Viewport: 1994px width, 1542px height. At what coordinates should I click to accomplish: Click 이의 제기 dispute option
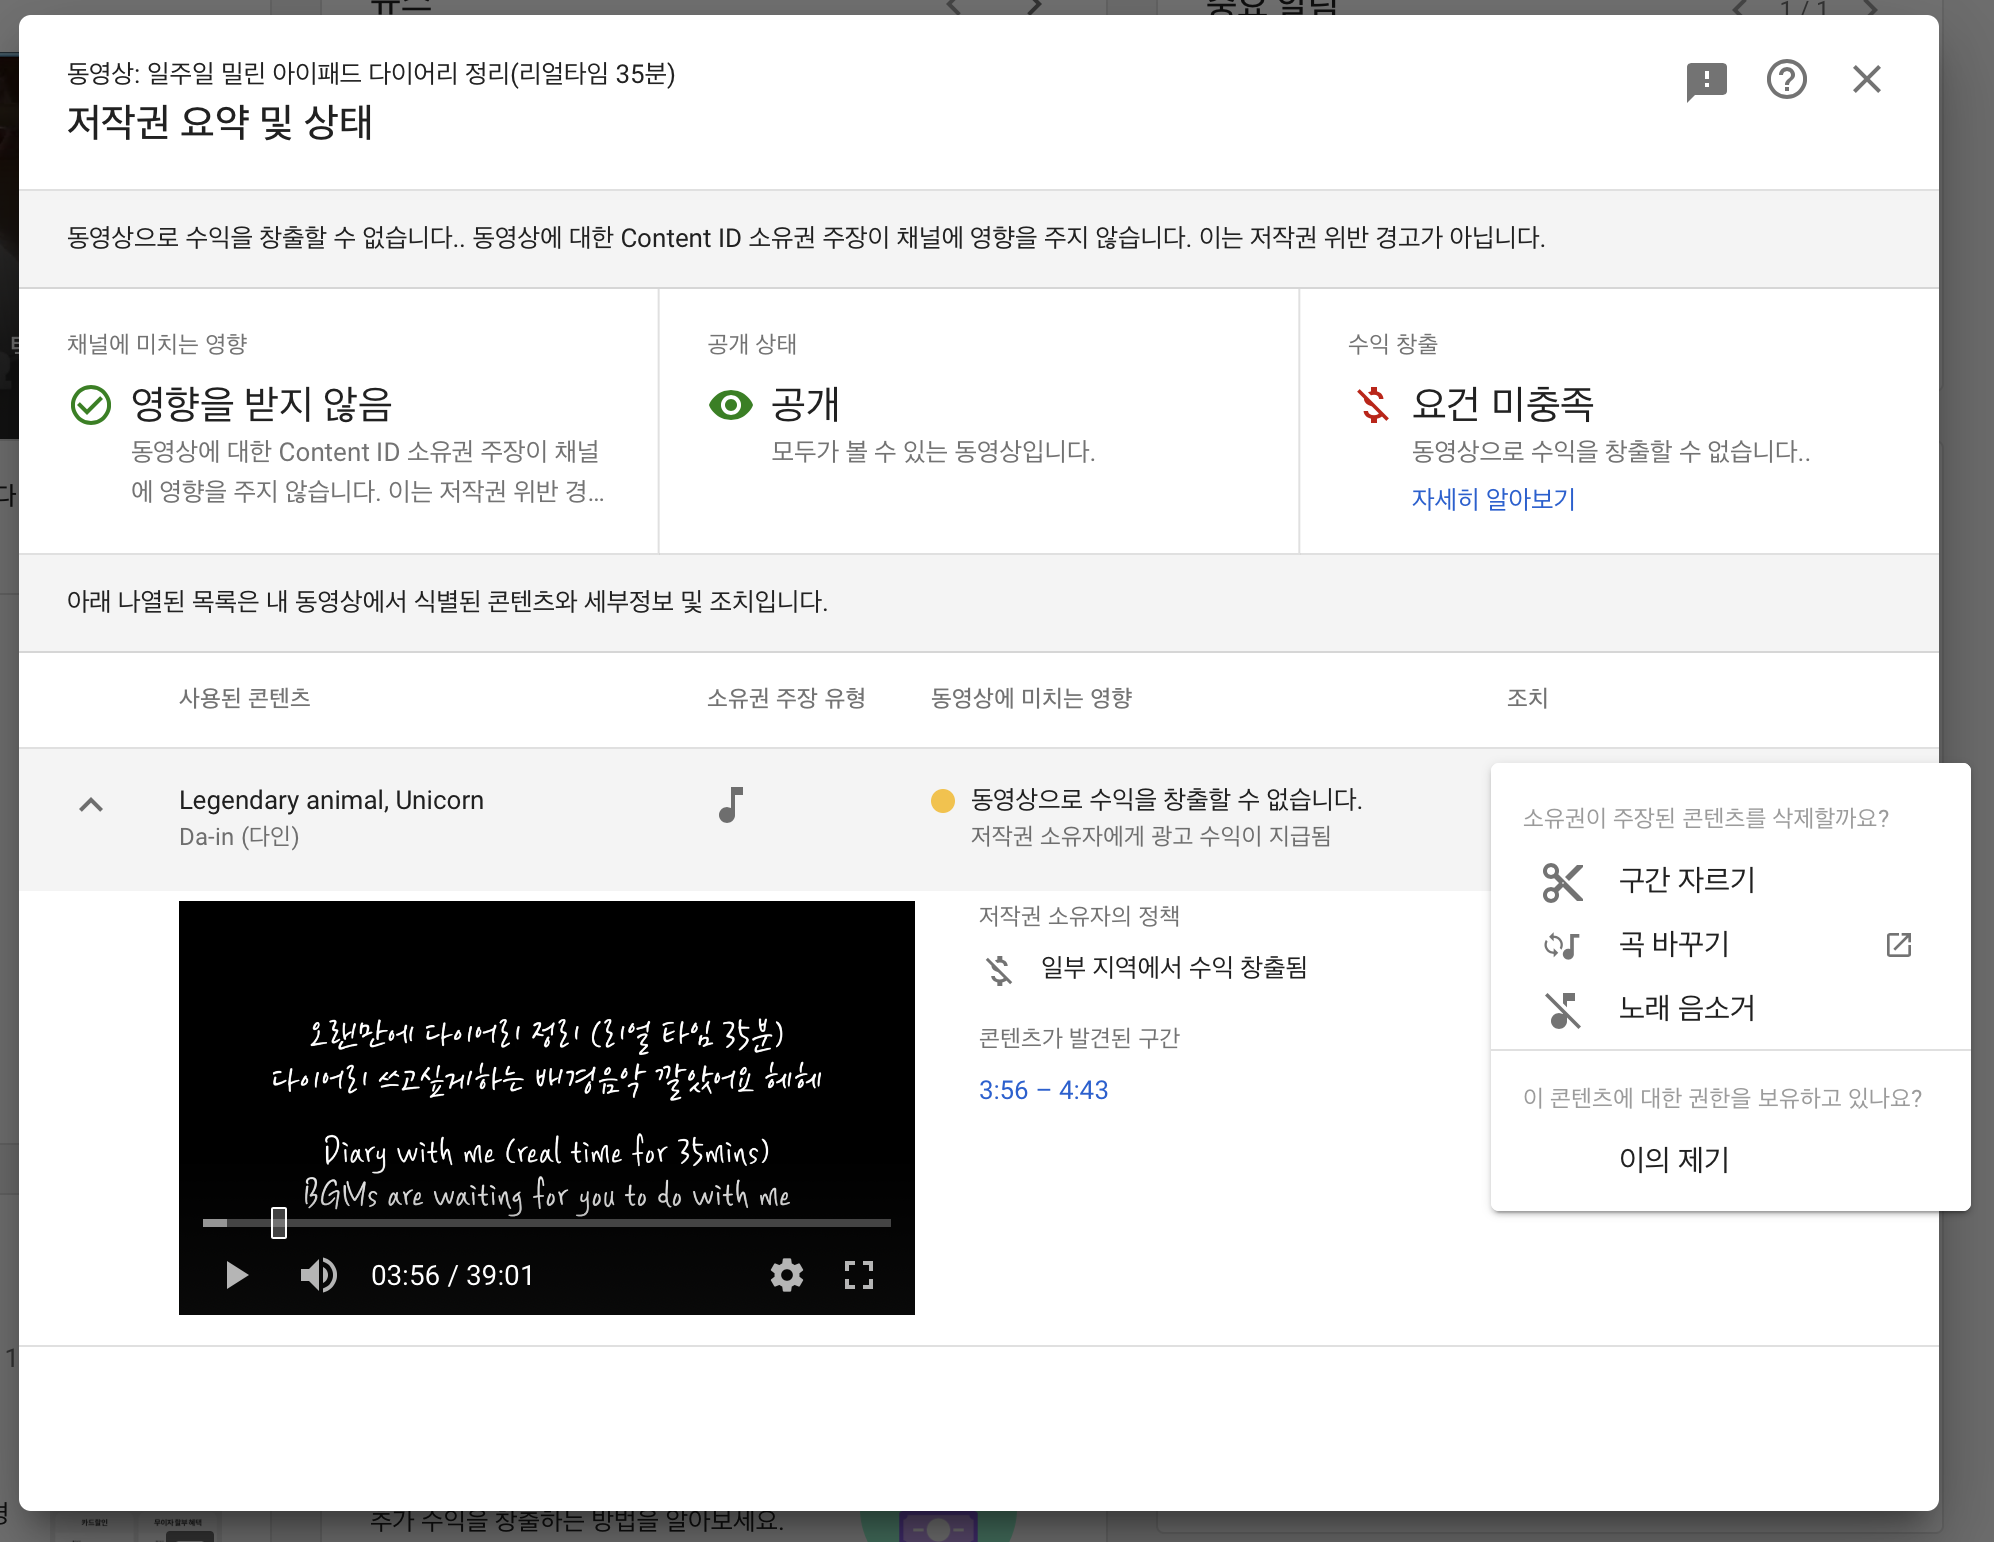click(1674, 1159)
